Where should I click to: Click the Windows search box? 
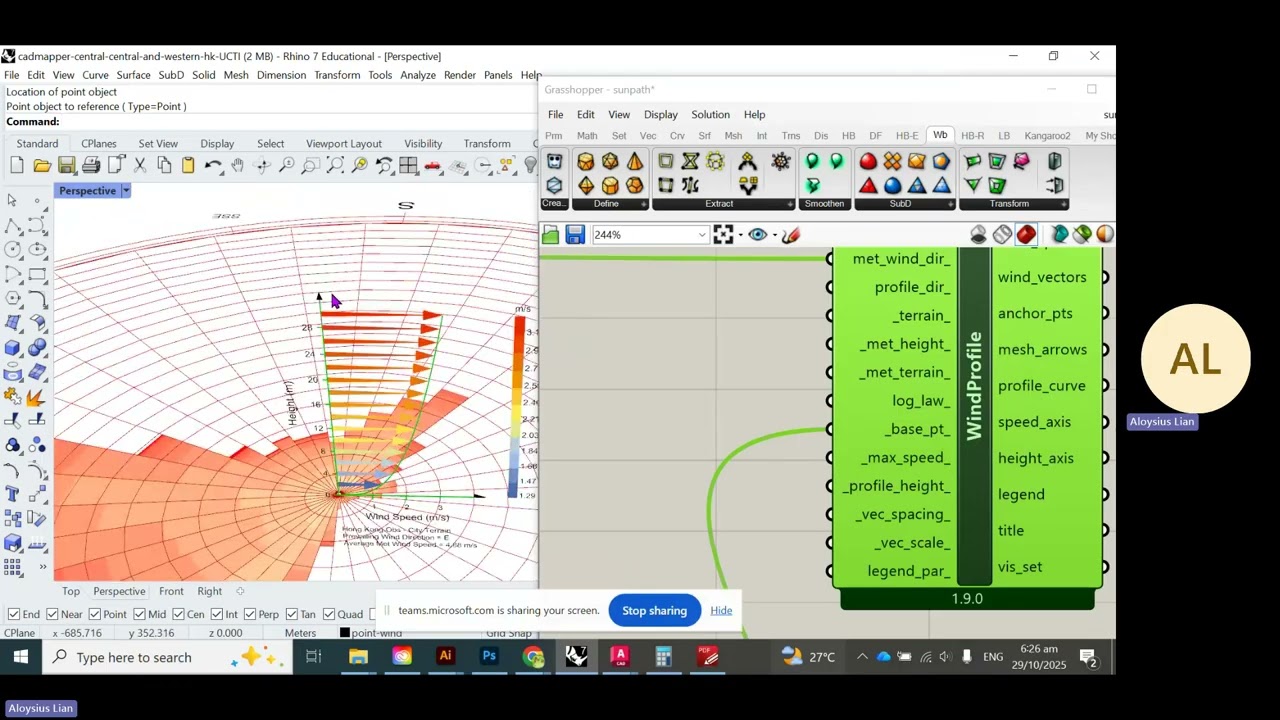(166, 657)
